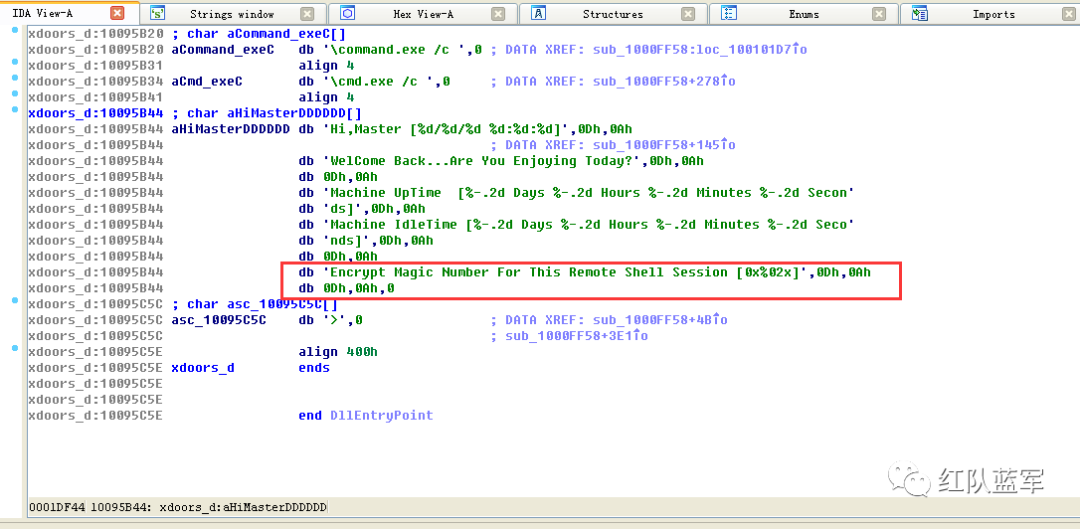Screen dimensions: 1080x529
Task: Close the IDA View-A tab
Action: click(x=117, y=13)
